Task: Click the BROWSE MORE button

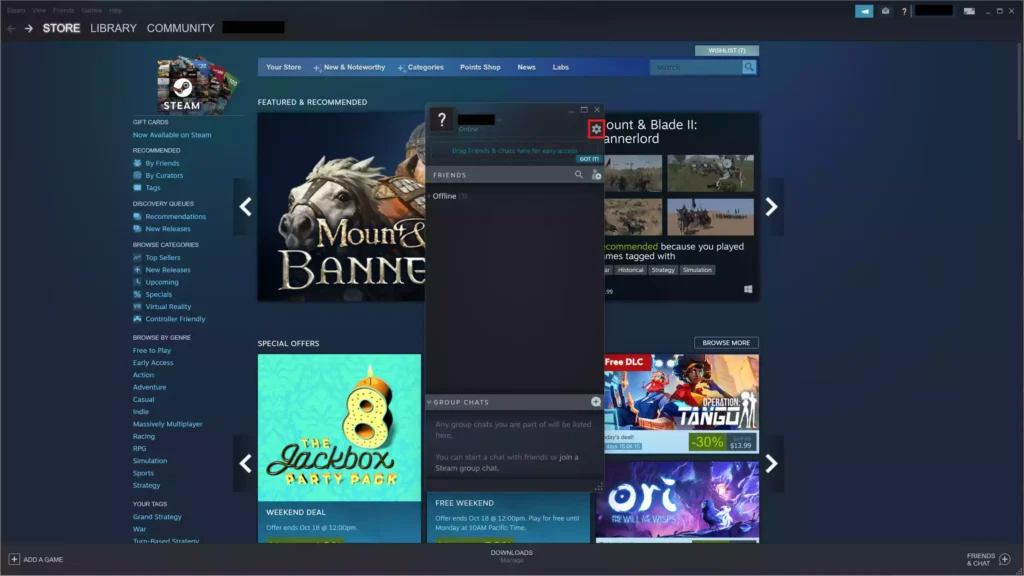Action: coord(726,343)
